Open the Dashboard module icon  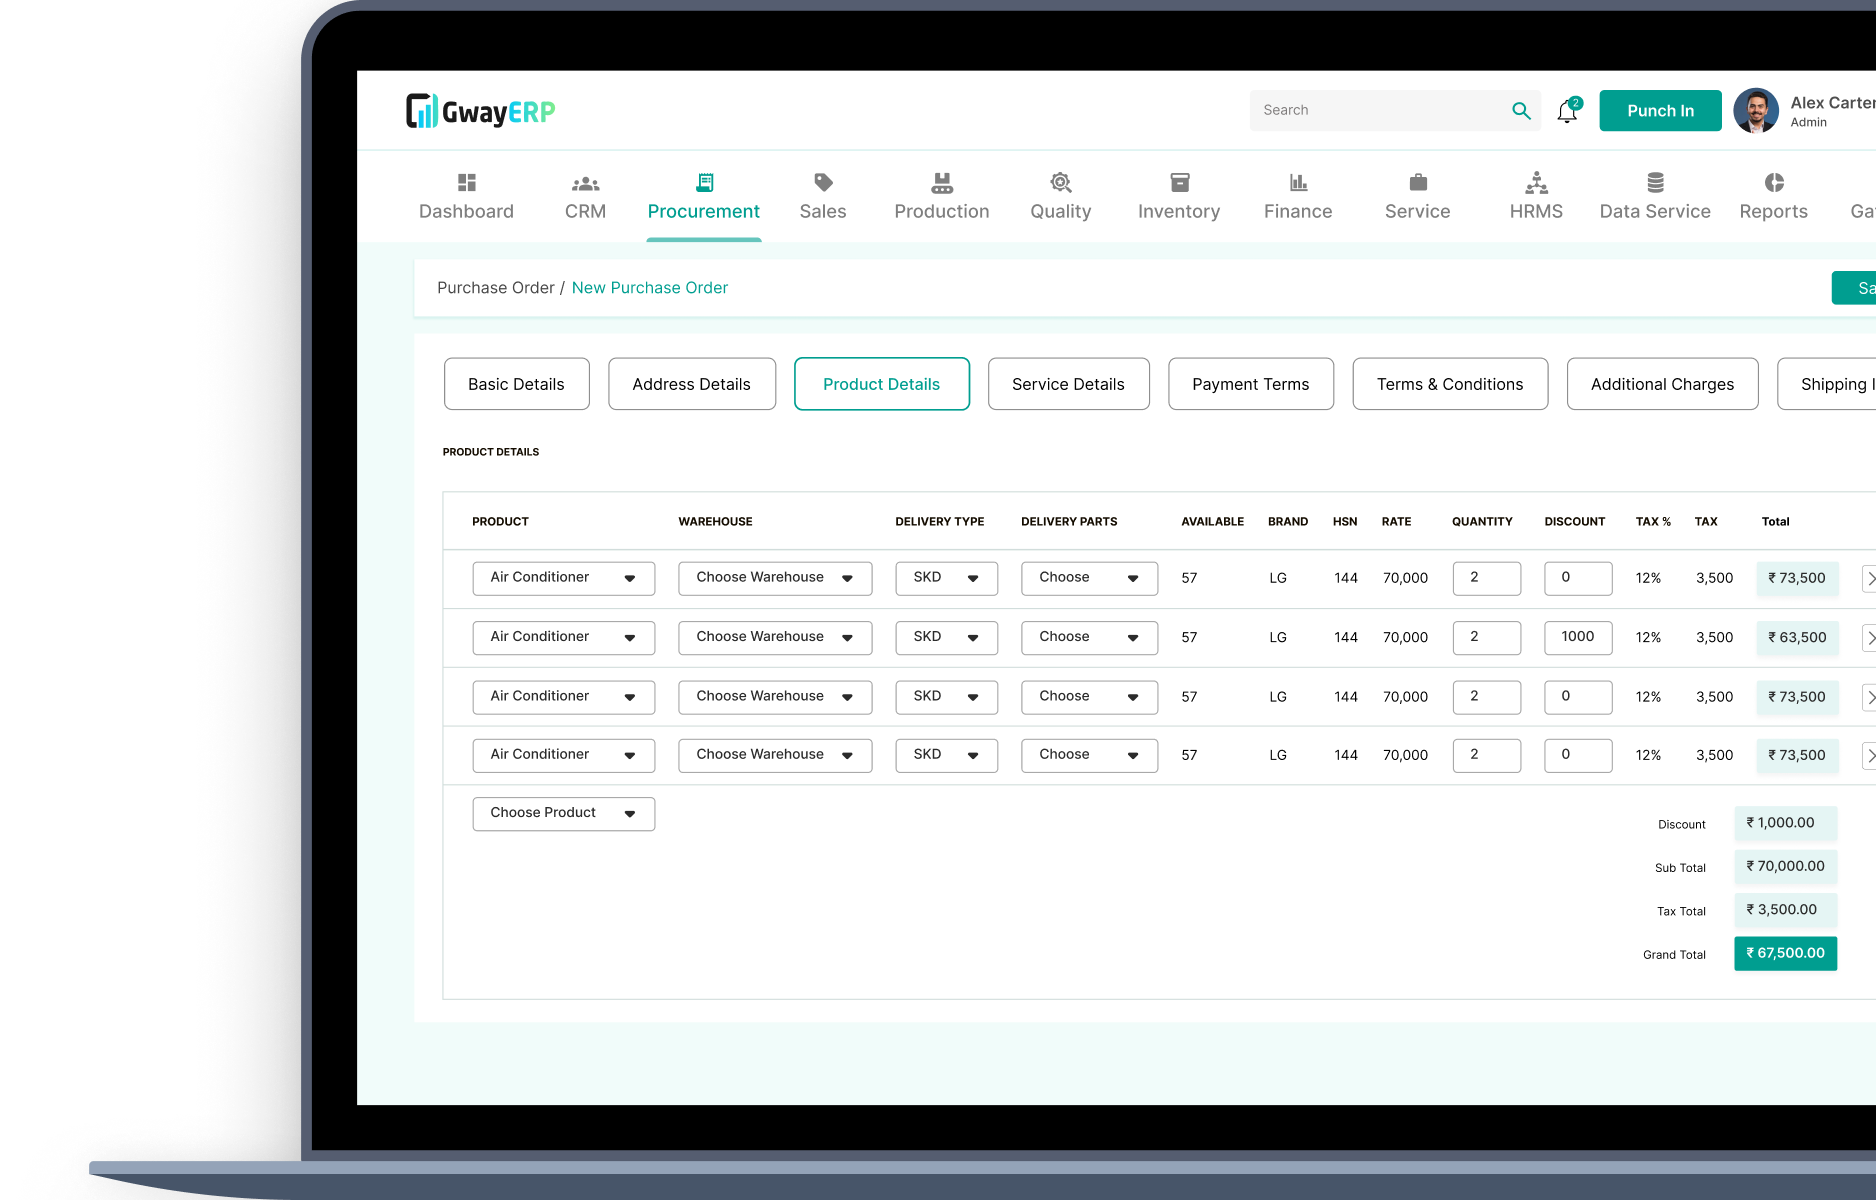click(466, 182)
